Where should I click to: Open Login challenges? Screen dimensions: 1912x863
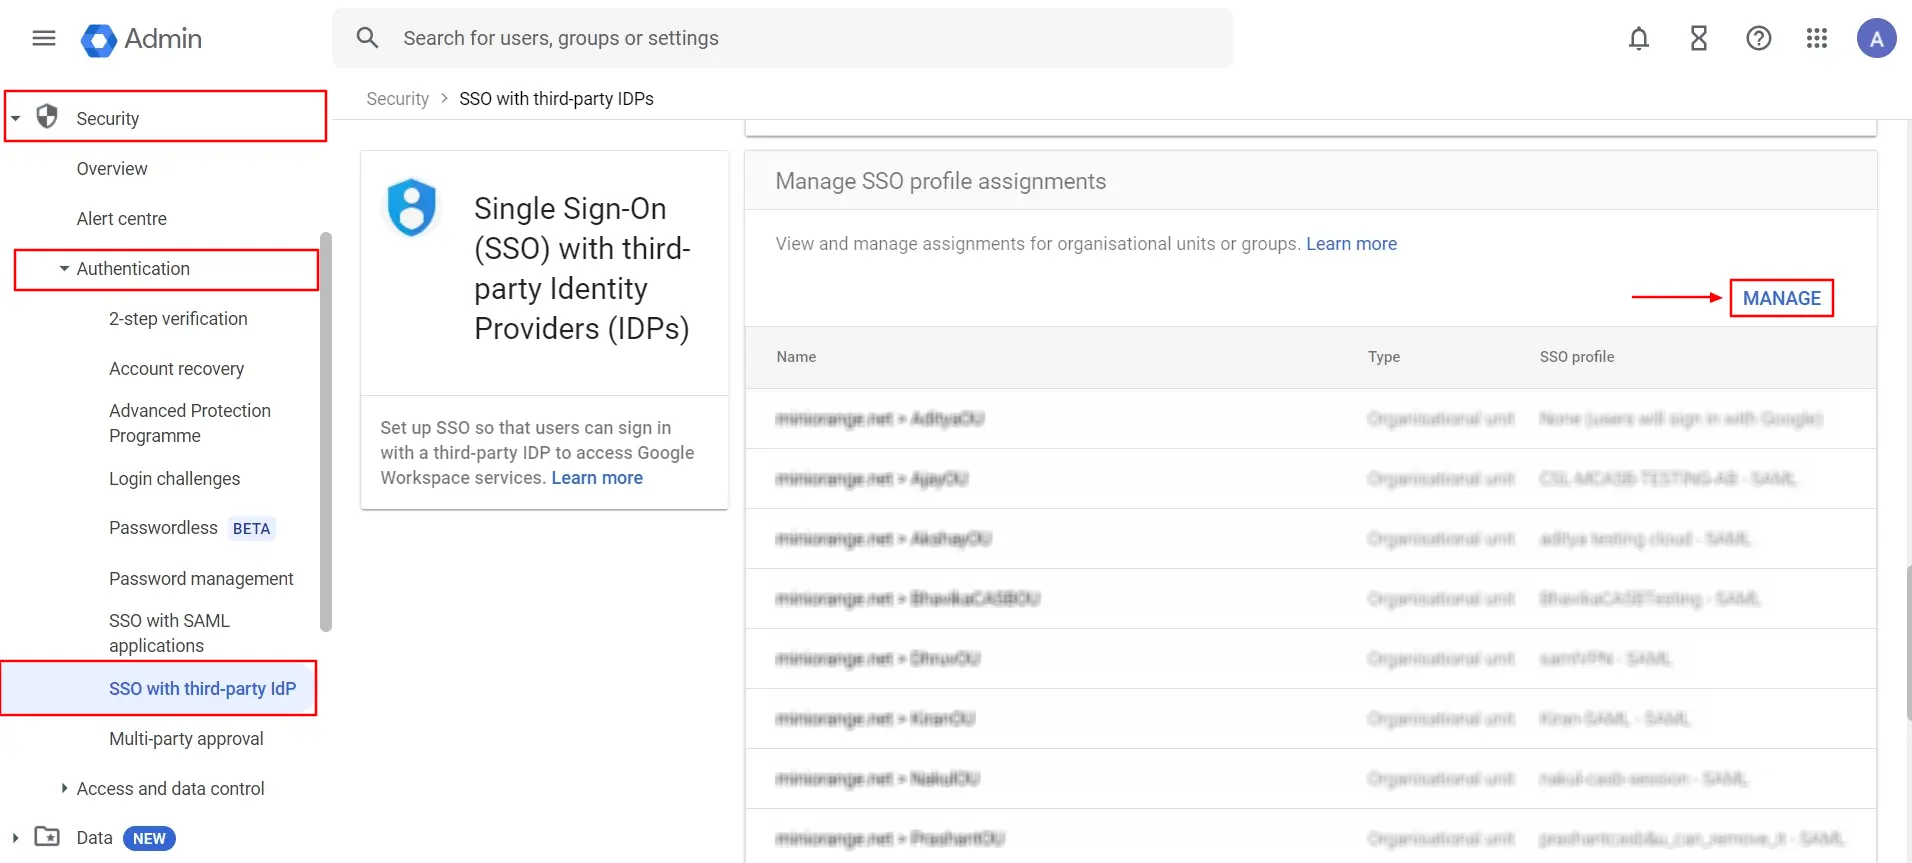click(x=175, y=479)
